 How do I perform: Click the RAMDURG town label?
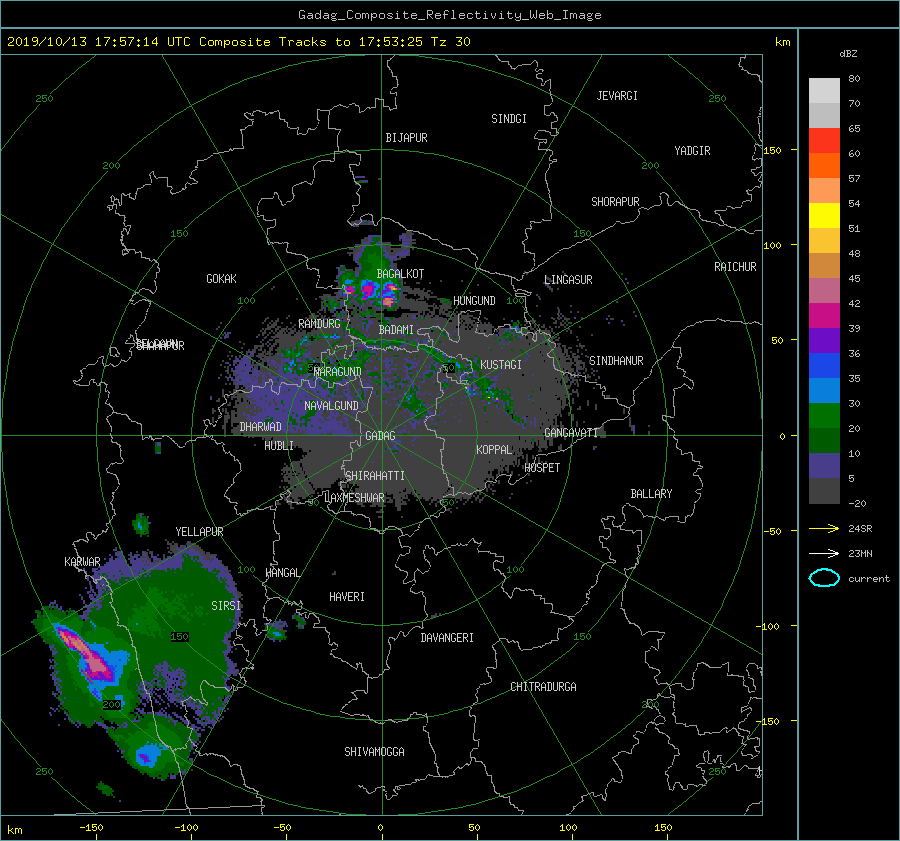pyautogui.click(x=319, y=324)
